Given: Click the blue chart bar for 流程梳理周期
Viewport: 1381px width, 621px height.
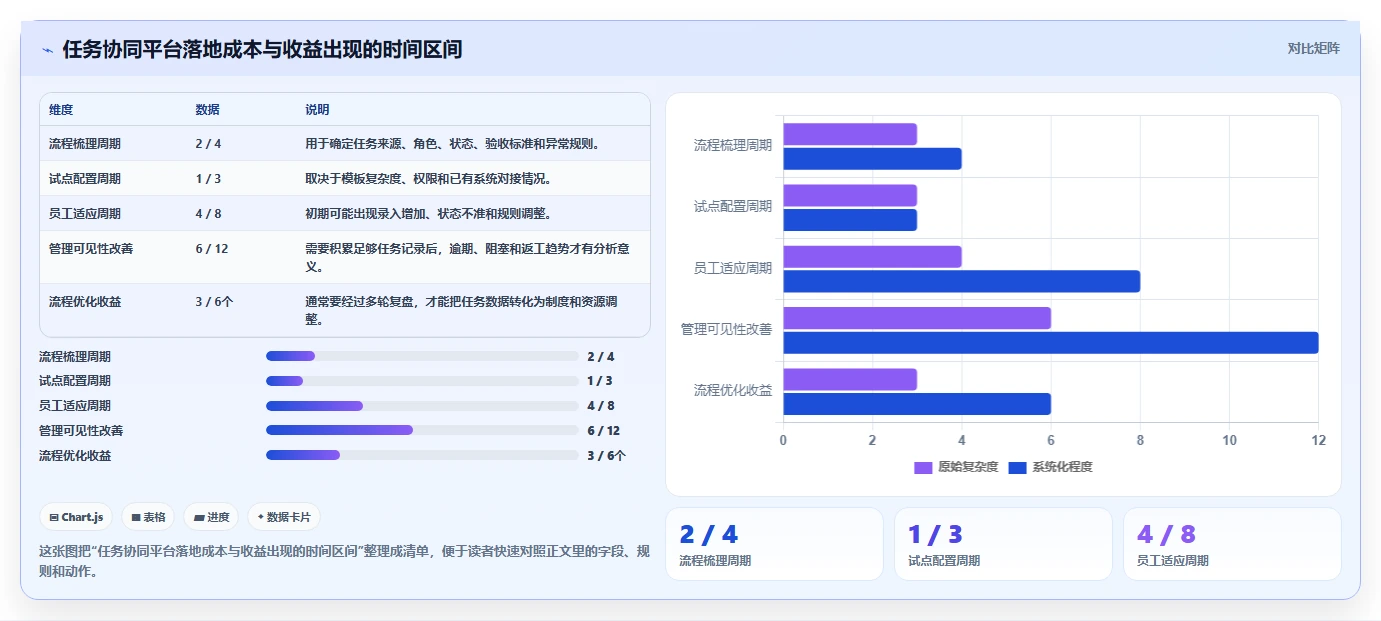Looking at the screenshot, I should (872, 159).
